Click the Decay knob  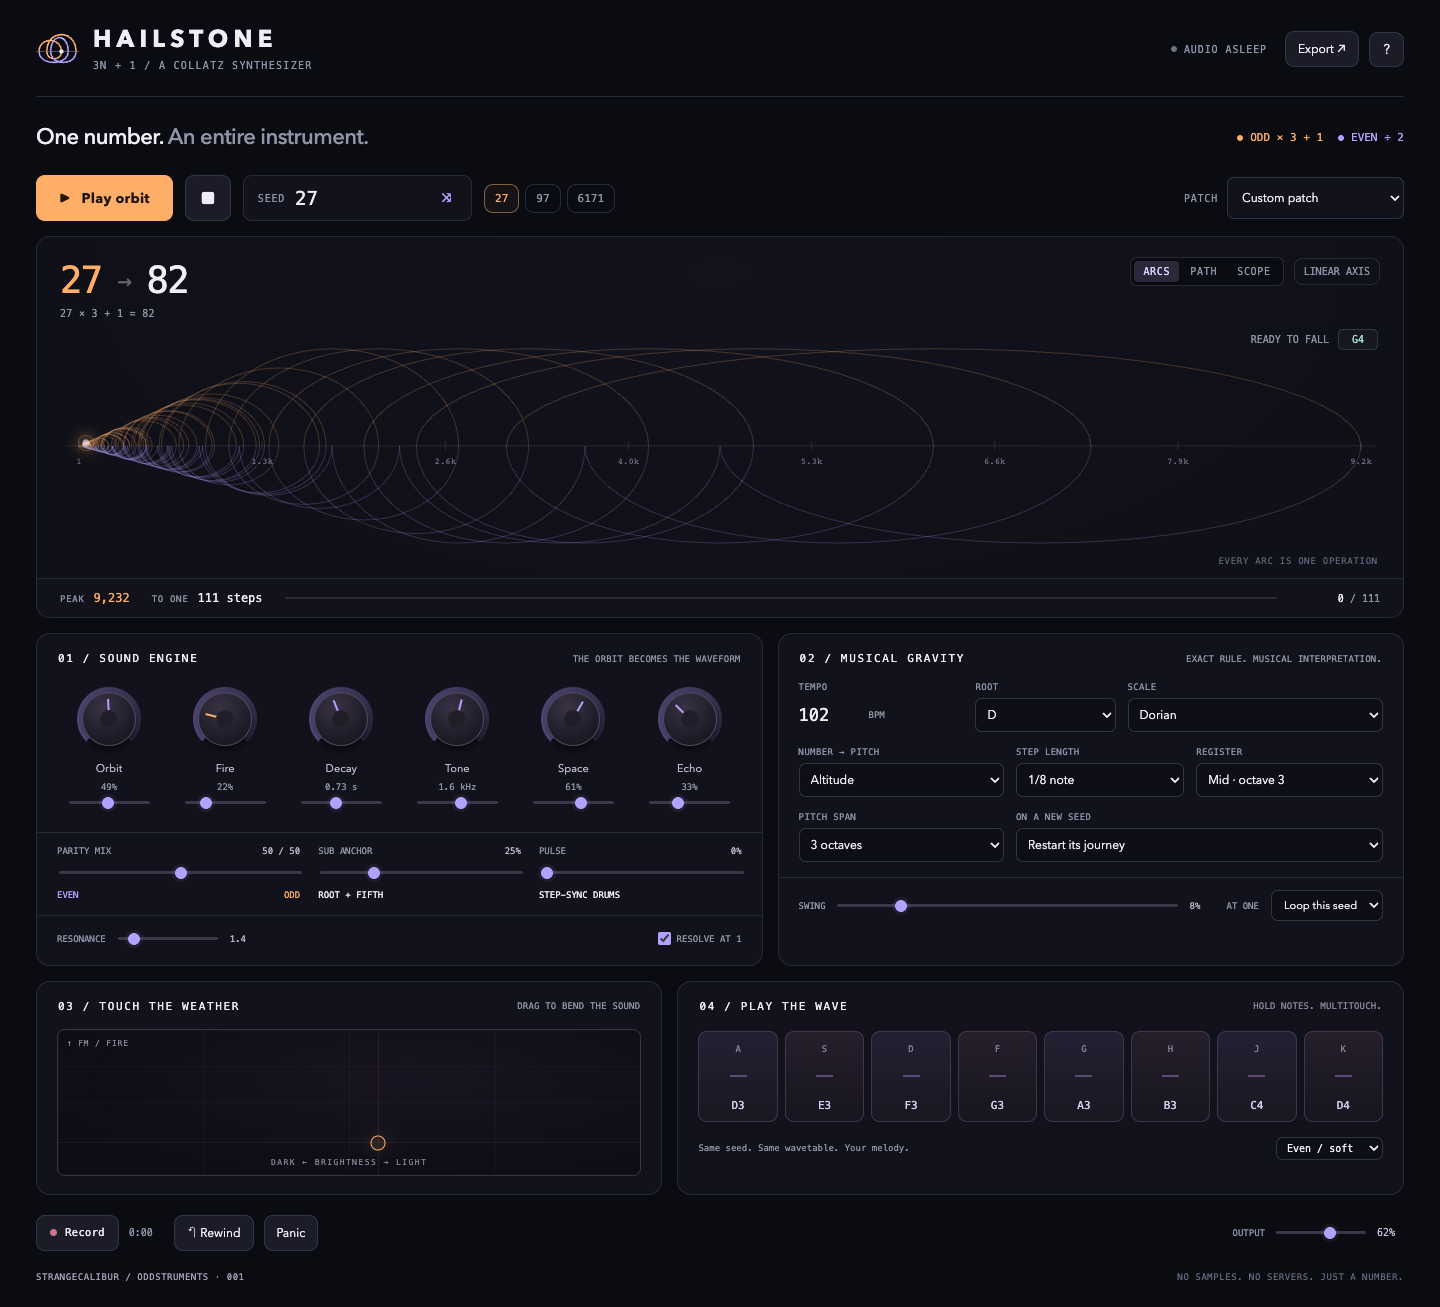(341, 717)
